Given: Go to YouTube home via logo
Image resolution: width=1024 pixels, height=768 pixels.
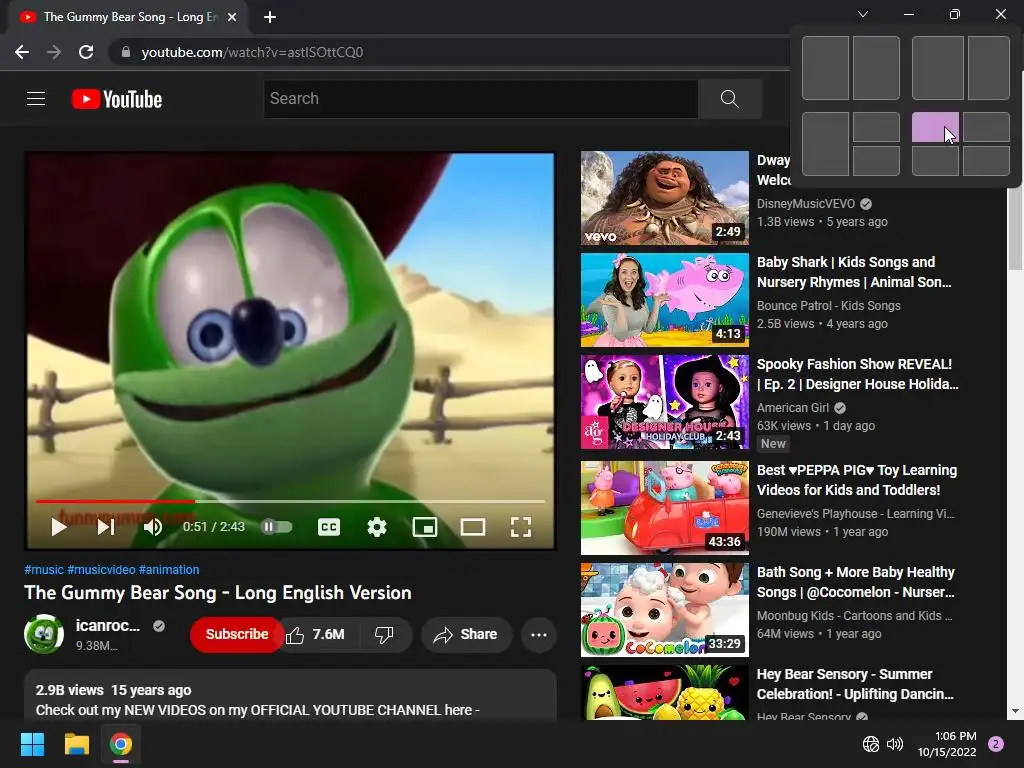Looking at the screenshot, I should pos(117,99).
